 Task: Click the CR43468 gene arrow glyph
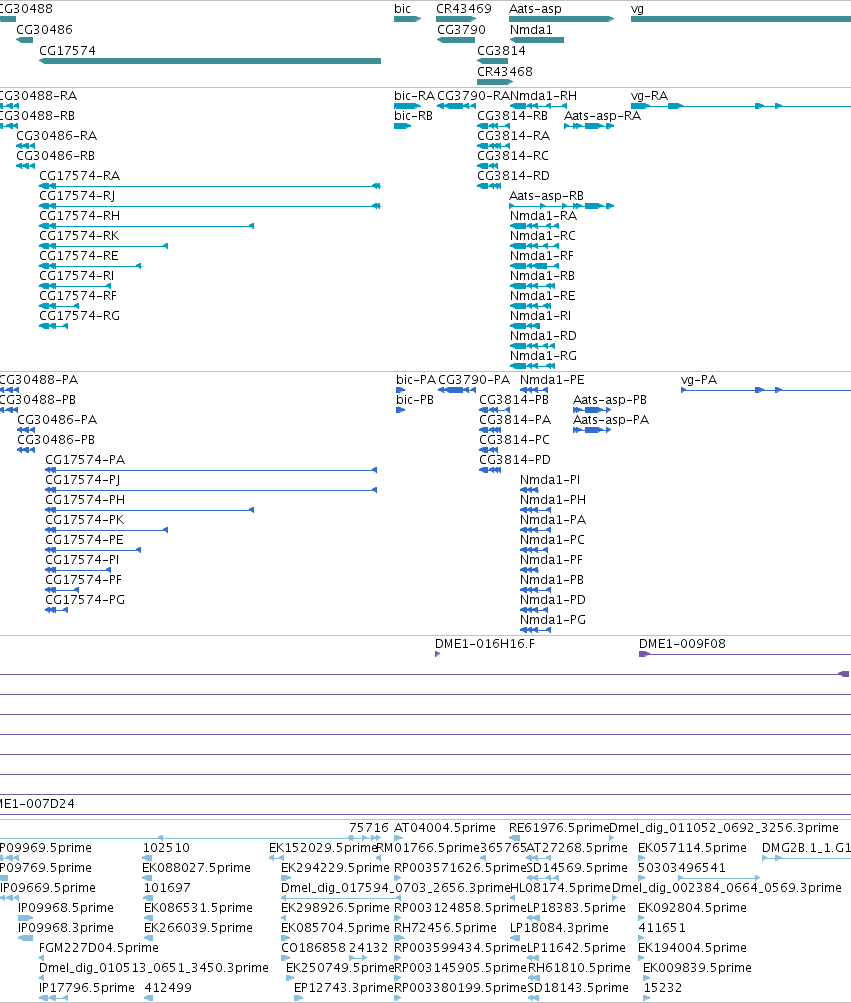(x=495, y=82)
